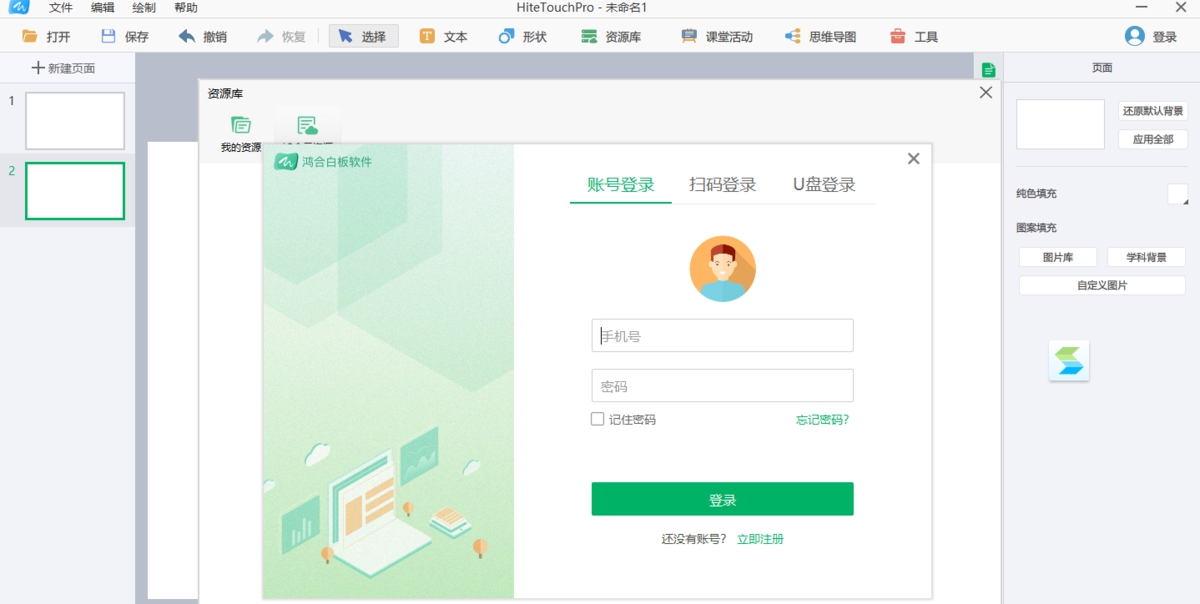Select page 2 thumbnail

coord(75,191)
